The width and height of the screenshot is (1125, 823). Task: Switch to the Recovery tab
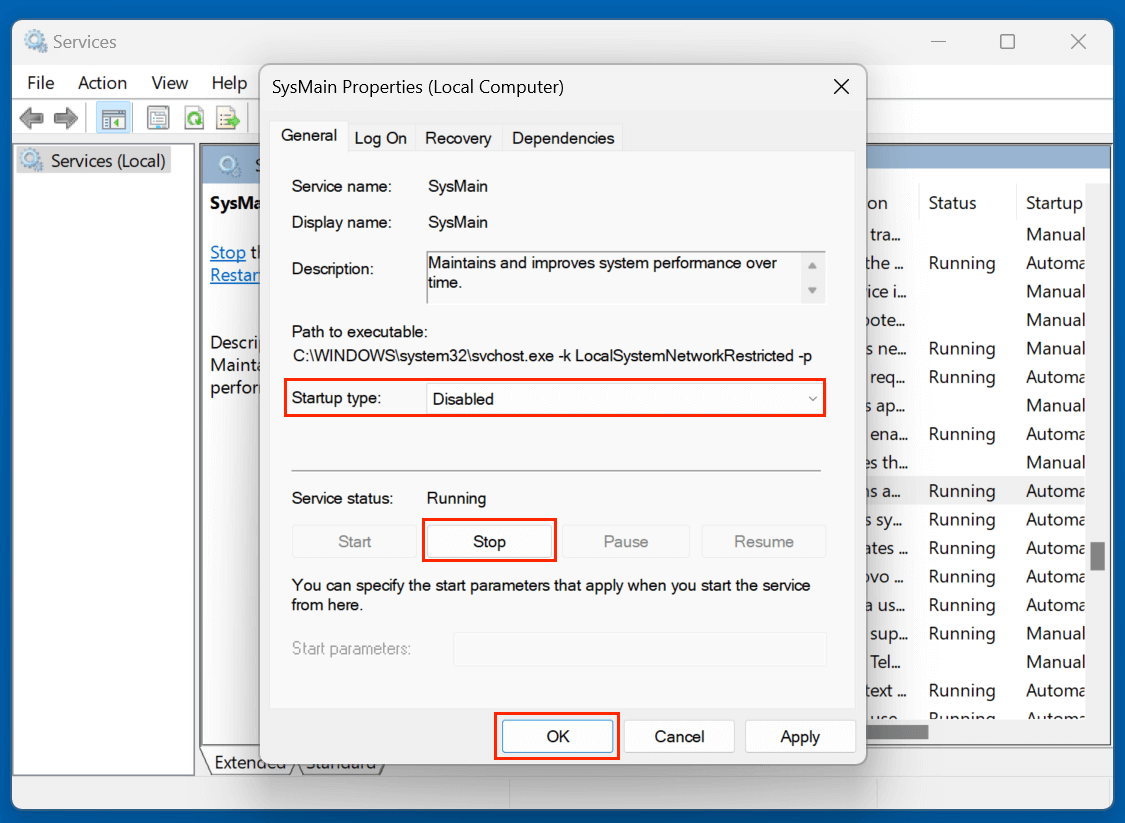[x=458, y=138]
